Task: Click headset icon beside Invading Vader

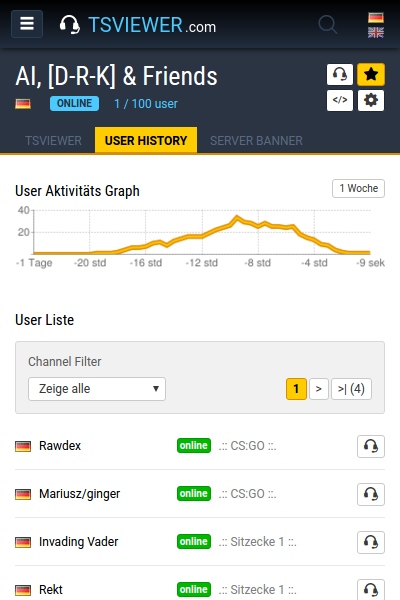Action: (371, 542)
